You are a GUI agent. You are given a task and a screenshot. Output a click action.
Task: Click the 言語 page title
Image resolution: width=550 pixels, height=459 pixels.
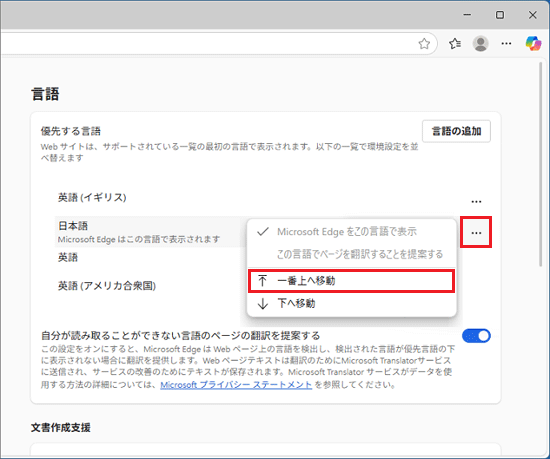[x=45, y=94]
